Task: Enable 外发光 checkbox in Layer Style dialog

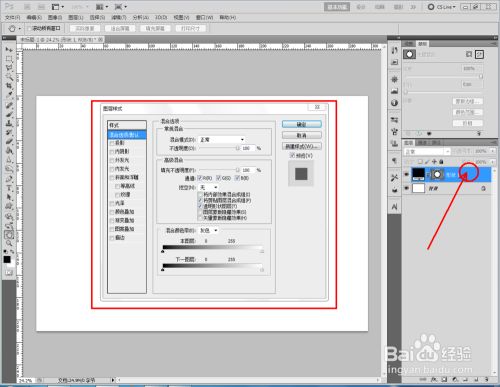Action: 112,160
